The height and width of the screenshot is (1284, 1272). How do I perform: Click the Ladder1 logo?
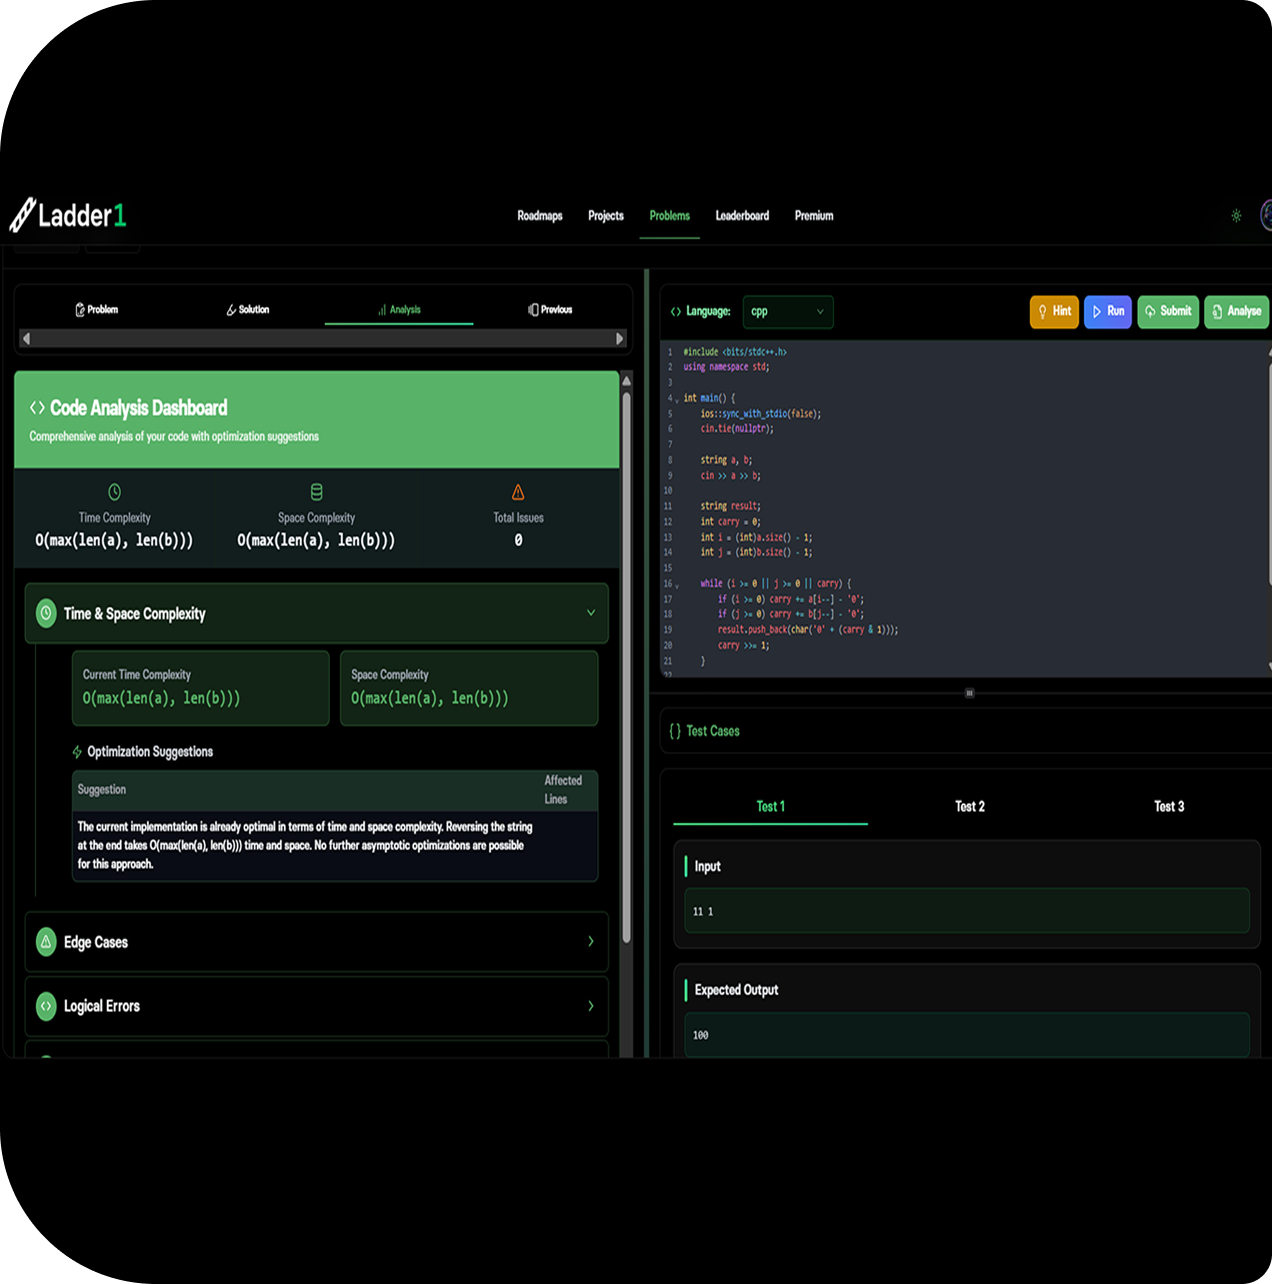coord(68,215)
